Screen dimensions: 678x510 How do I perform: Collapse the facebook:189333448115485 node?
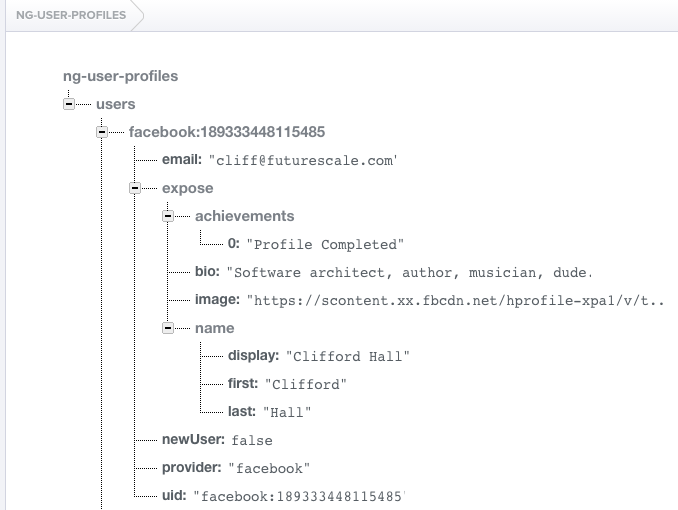[102, 132]
